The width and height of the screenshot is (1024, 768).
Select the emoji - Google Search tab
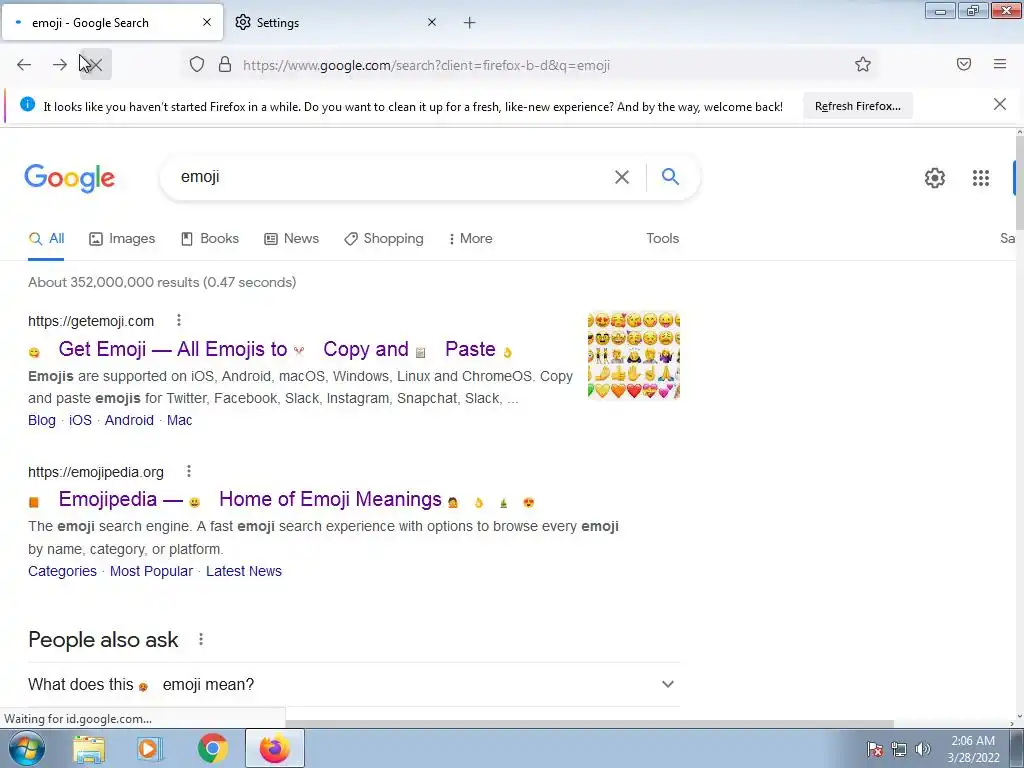click(x=112, y=22)
